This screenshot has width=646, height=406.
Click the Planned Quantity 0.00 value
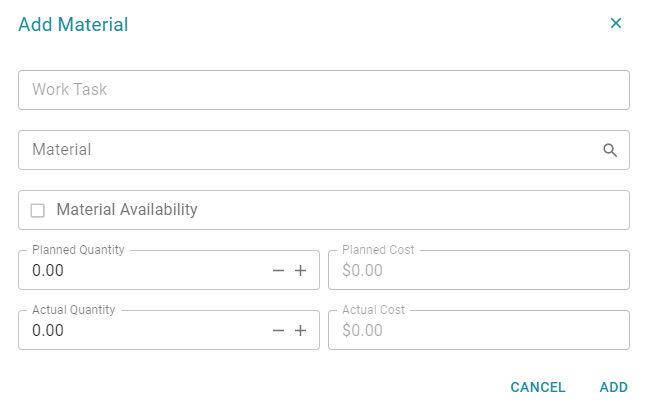pos(48,271)
